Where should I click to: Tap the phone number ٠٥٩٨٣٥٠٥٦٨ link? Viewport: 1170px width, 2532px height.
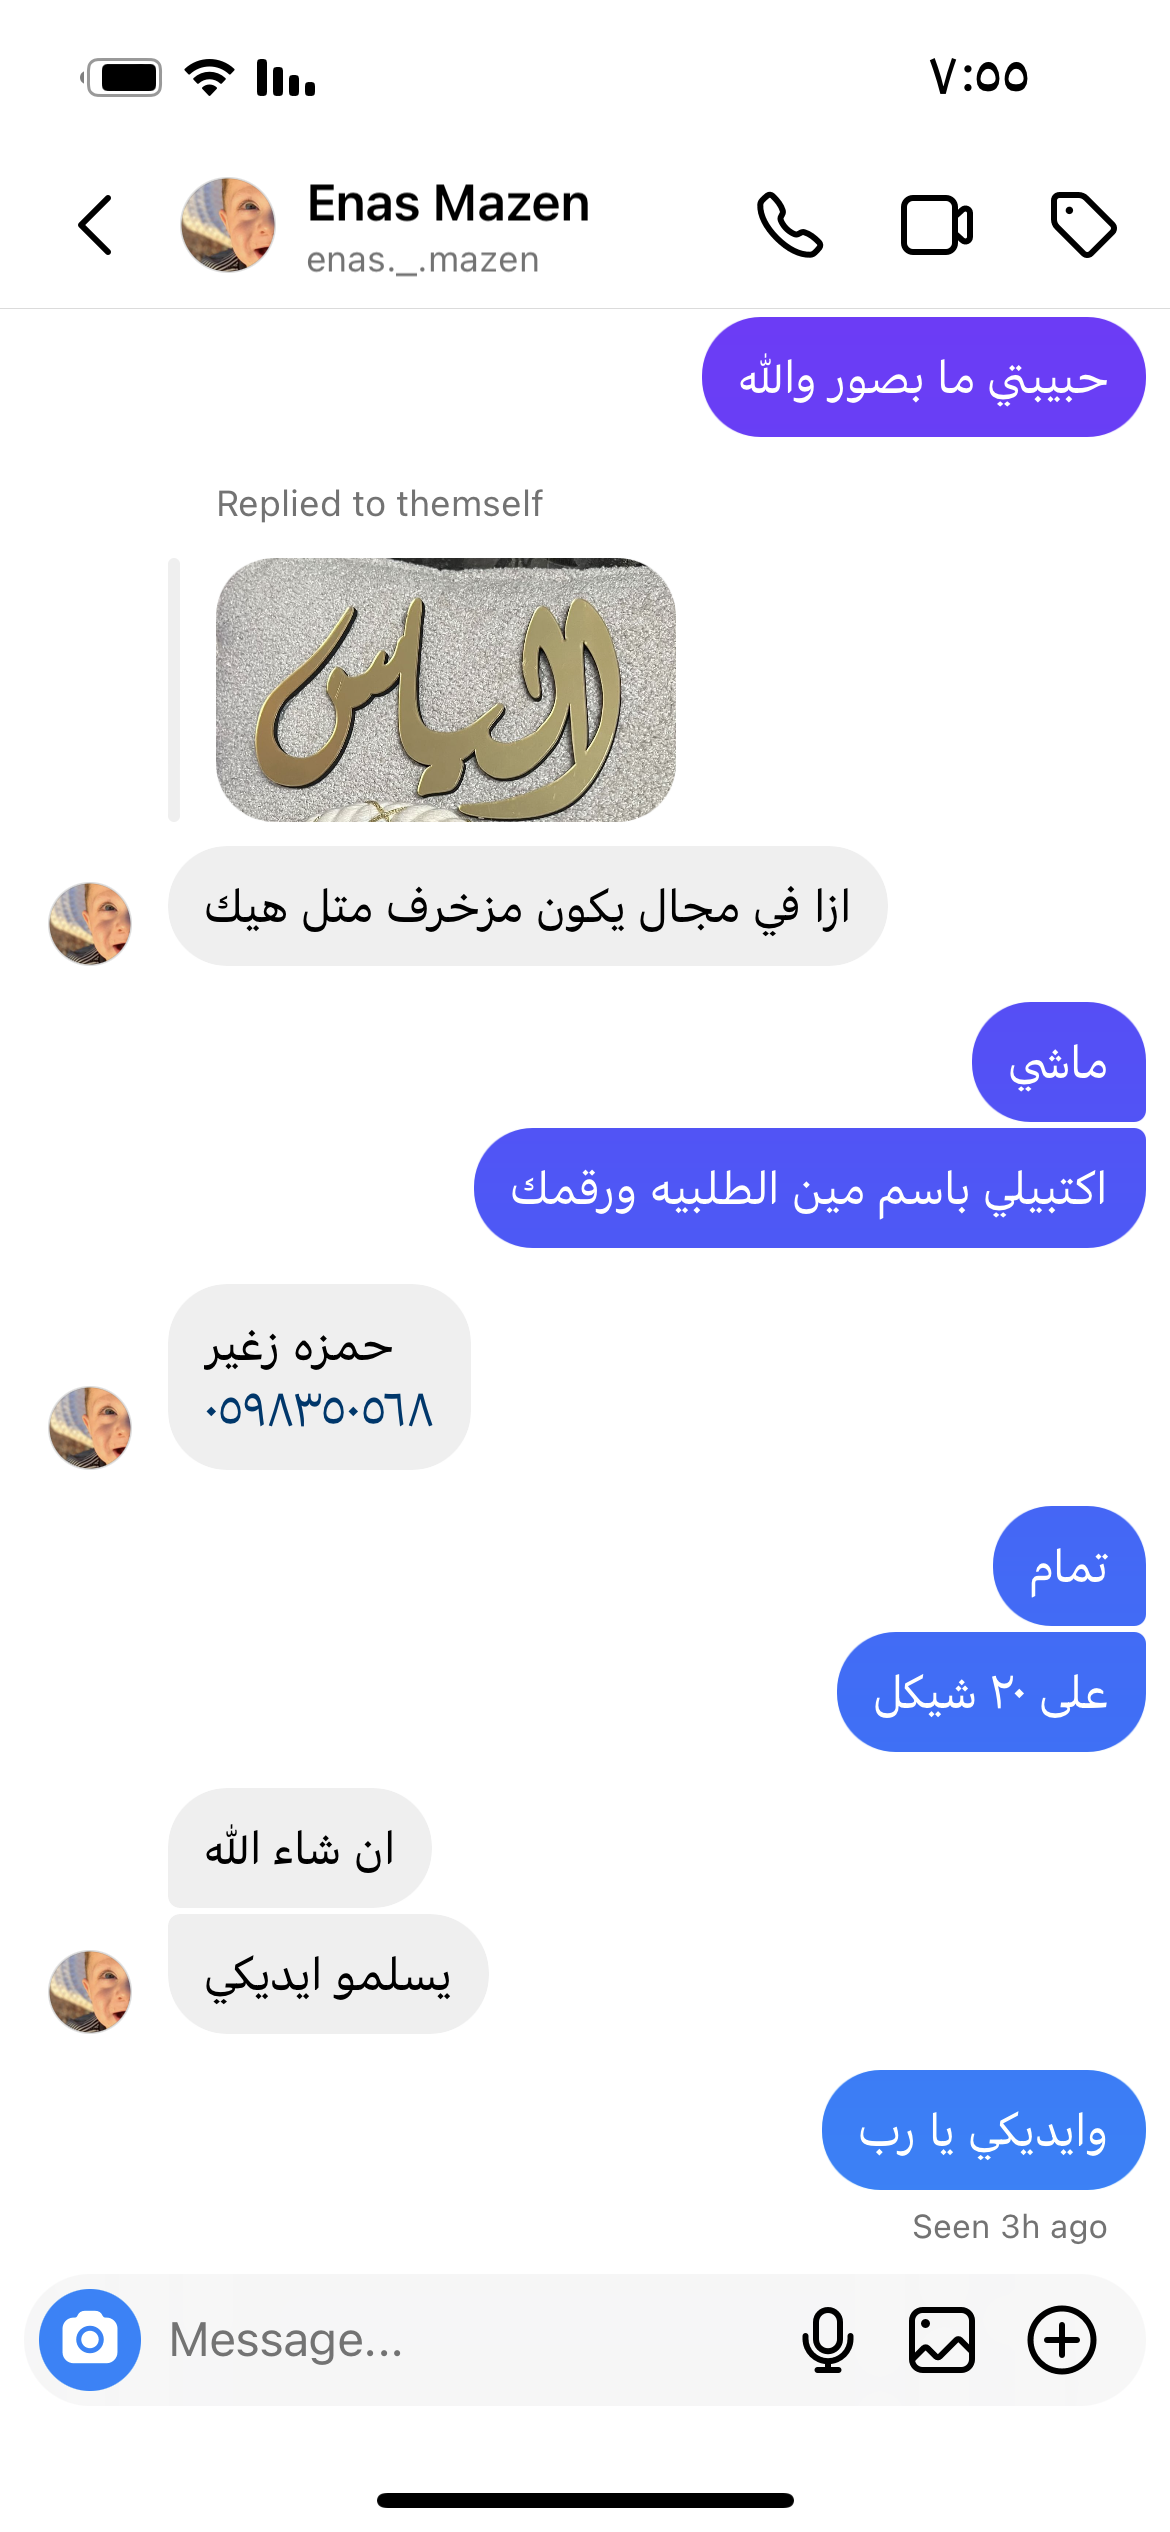coord(319,1410)
